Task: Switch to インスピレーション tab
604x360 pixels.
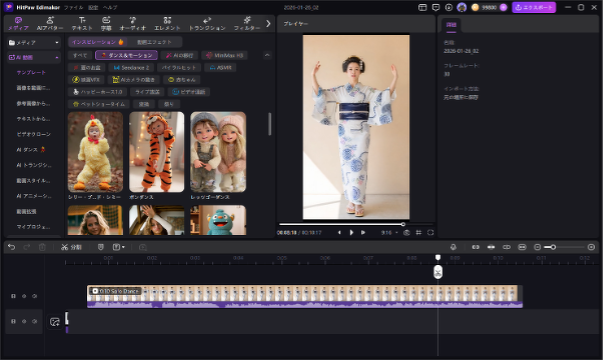Action: coord(97,42)
